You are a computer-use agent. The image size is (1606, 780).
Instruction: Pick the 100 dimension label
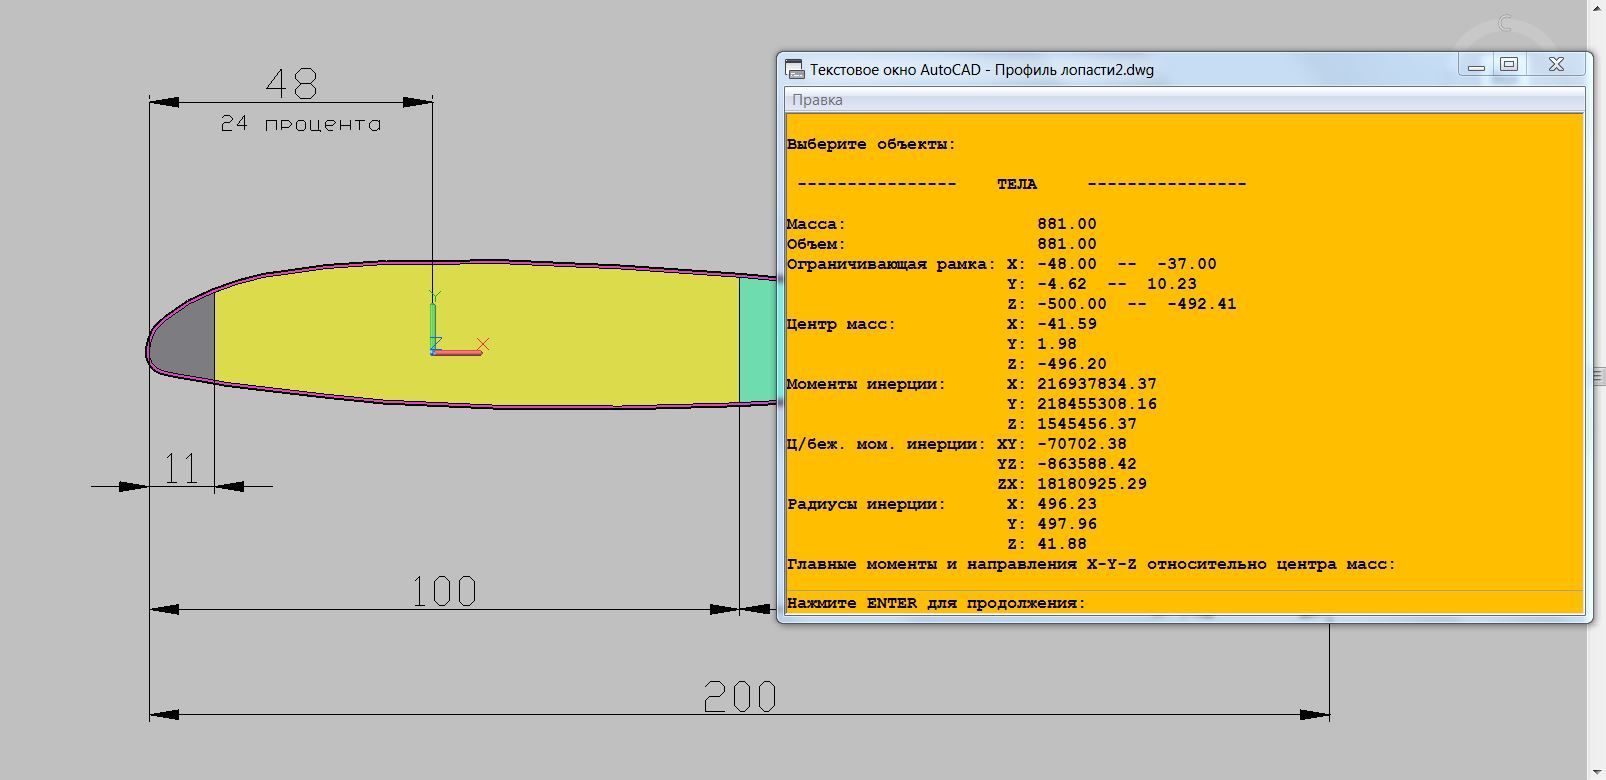click(x=444, y=591)
